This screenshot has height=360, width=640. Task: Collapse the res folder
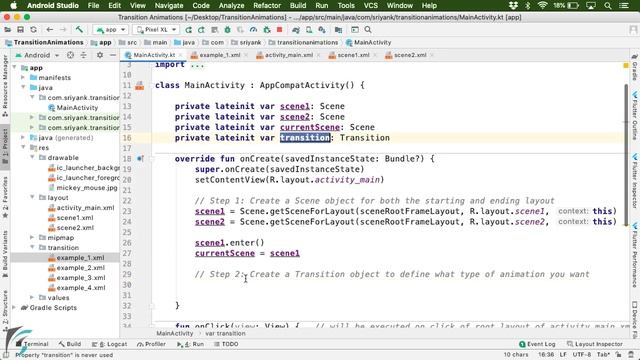pos(23,147)
